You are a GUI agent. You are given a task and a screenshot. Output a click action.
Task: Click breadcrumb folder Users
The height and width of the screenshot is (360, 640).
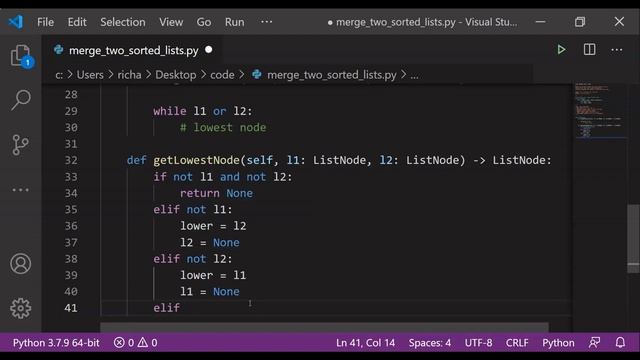[90, 75]
